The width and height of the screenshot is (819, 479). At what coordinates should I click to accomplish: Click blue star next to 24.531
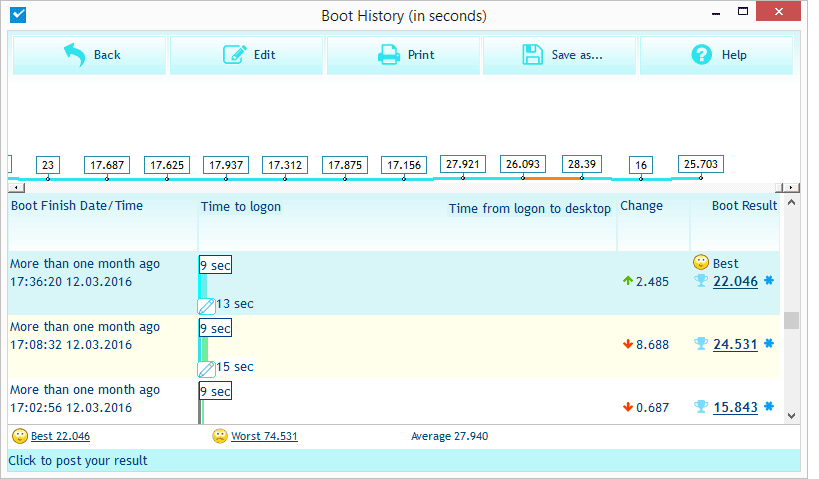(769, 344)
